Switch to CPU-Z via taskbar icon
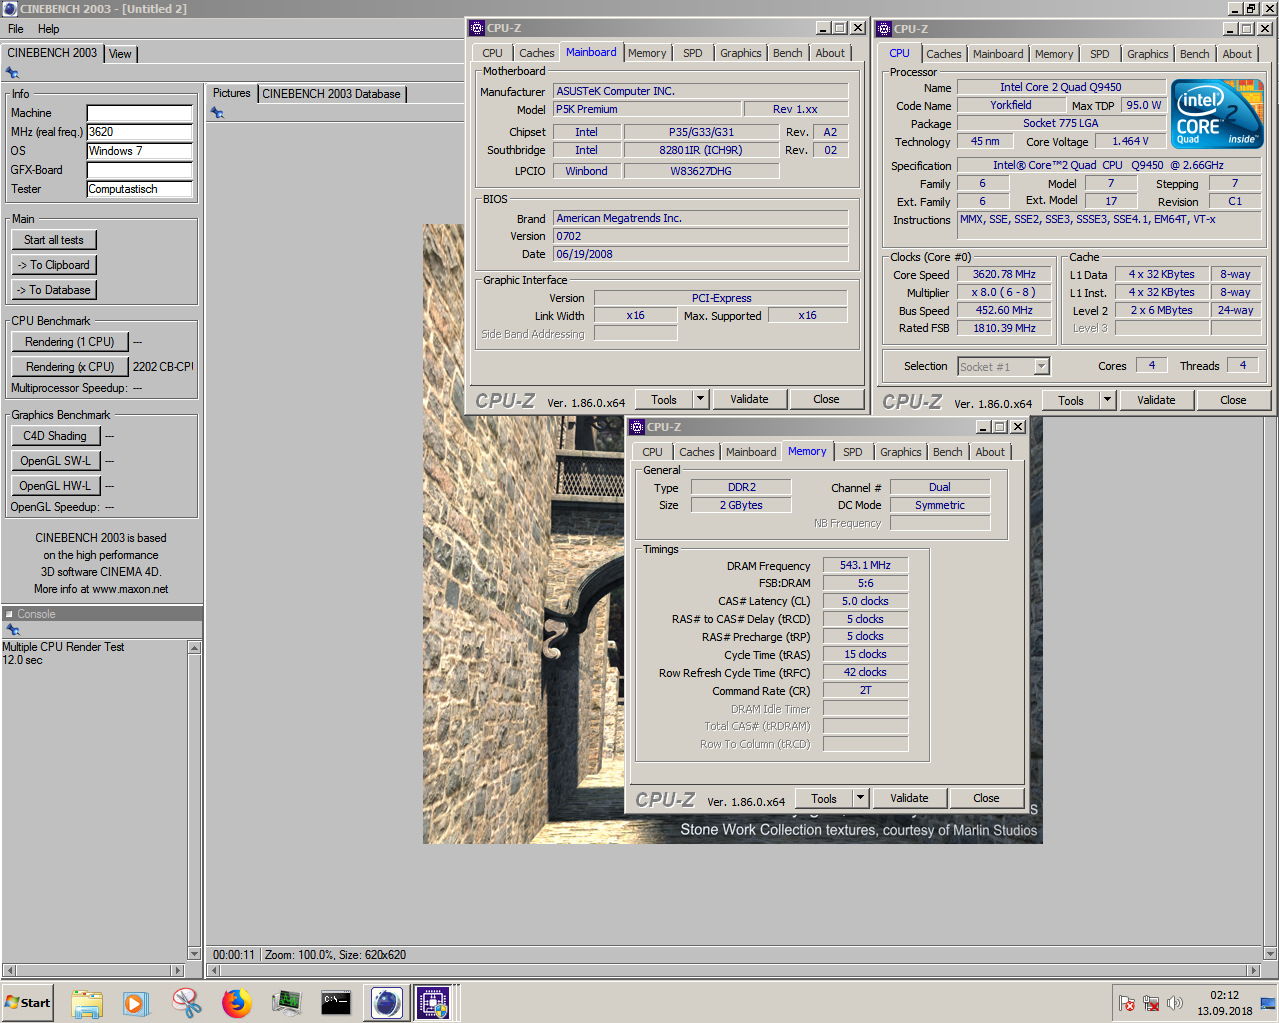Image resolution: width=1279 pixels, height=1023 pixels. pyautogui.click(x=433, y=1003)
